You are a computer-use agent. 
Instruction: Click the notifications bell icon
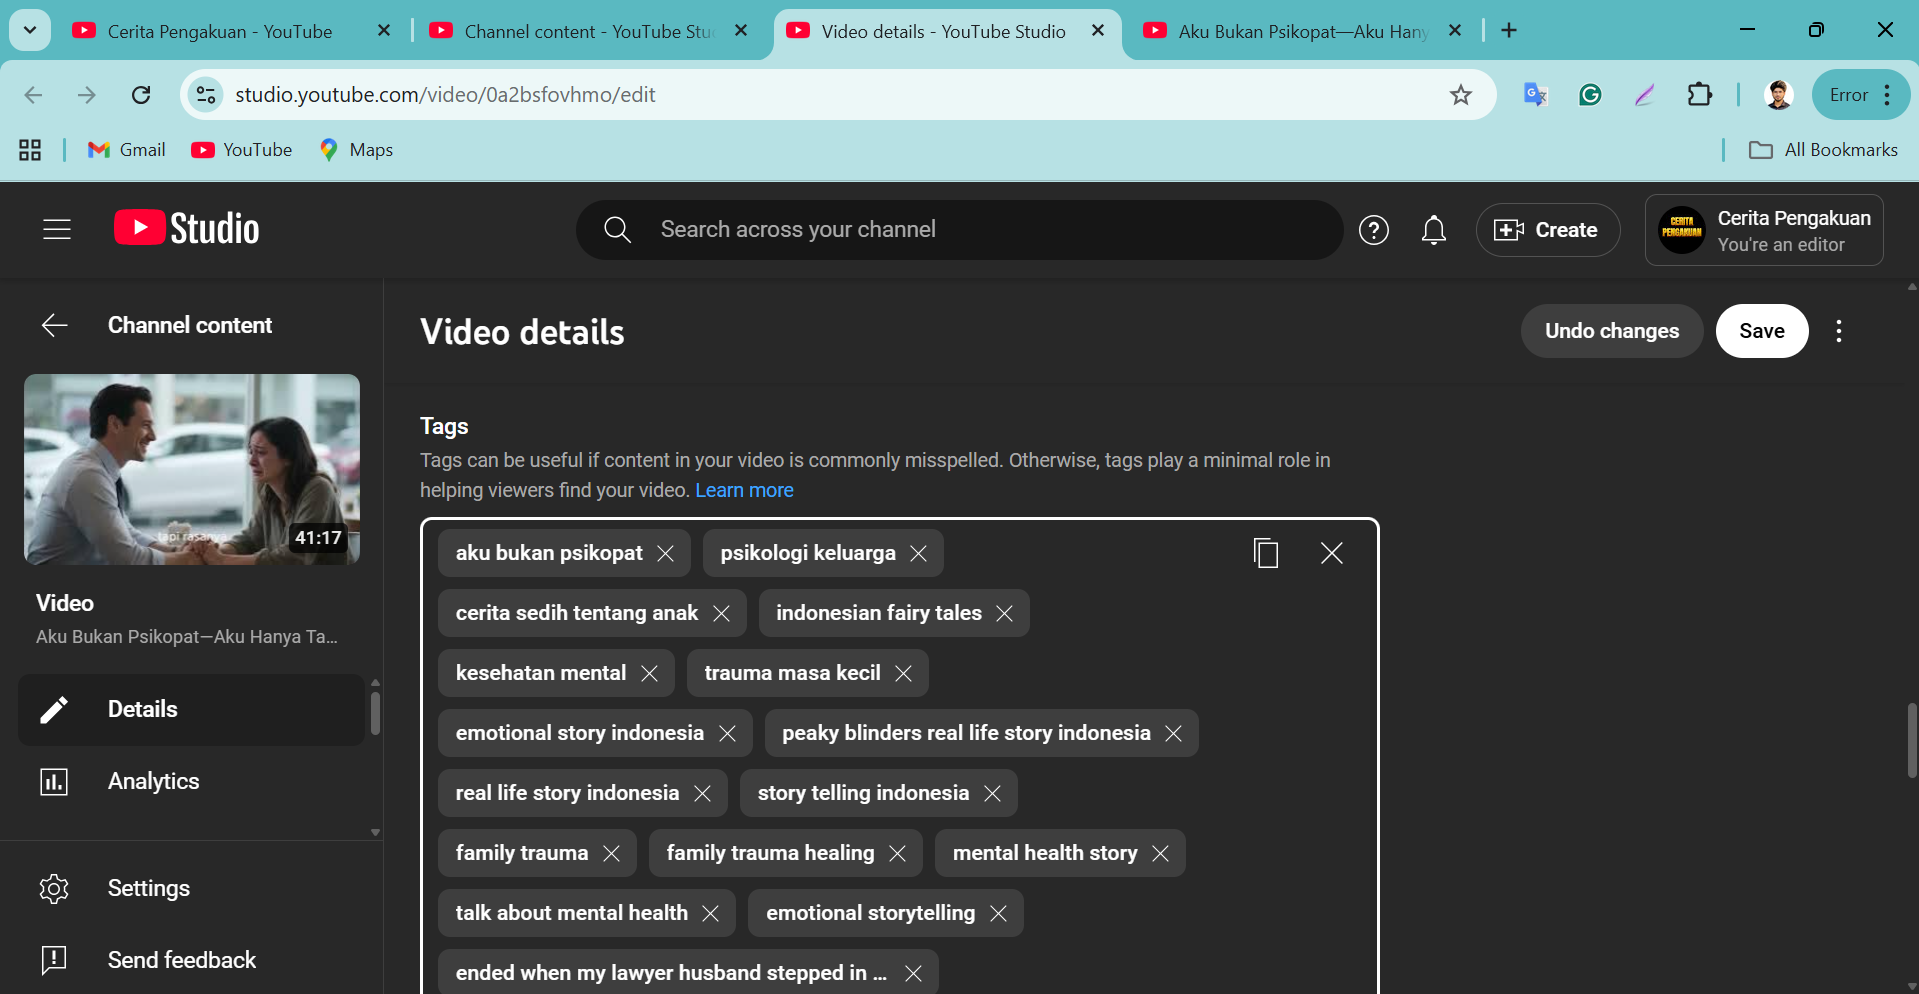(x=1433, y=229)
